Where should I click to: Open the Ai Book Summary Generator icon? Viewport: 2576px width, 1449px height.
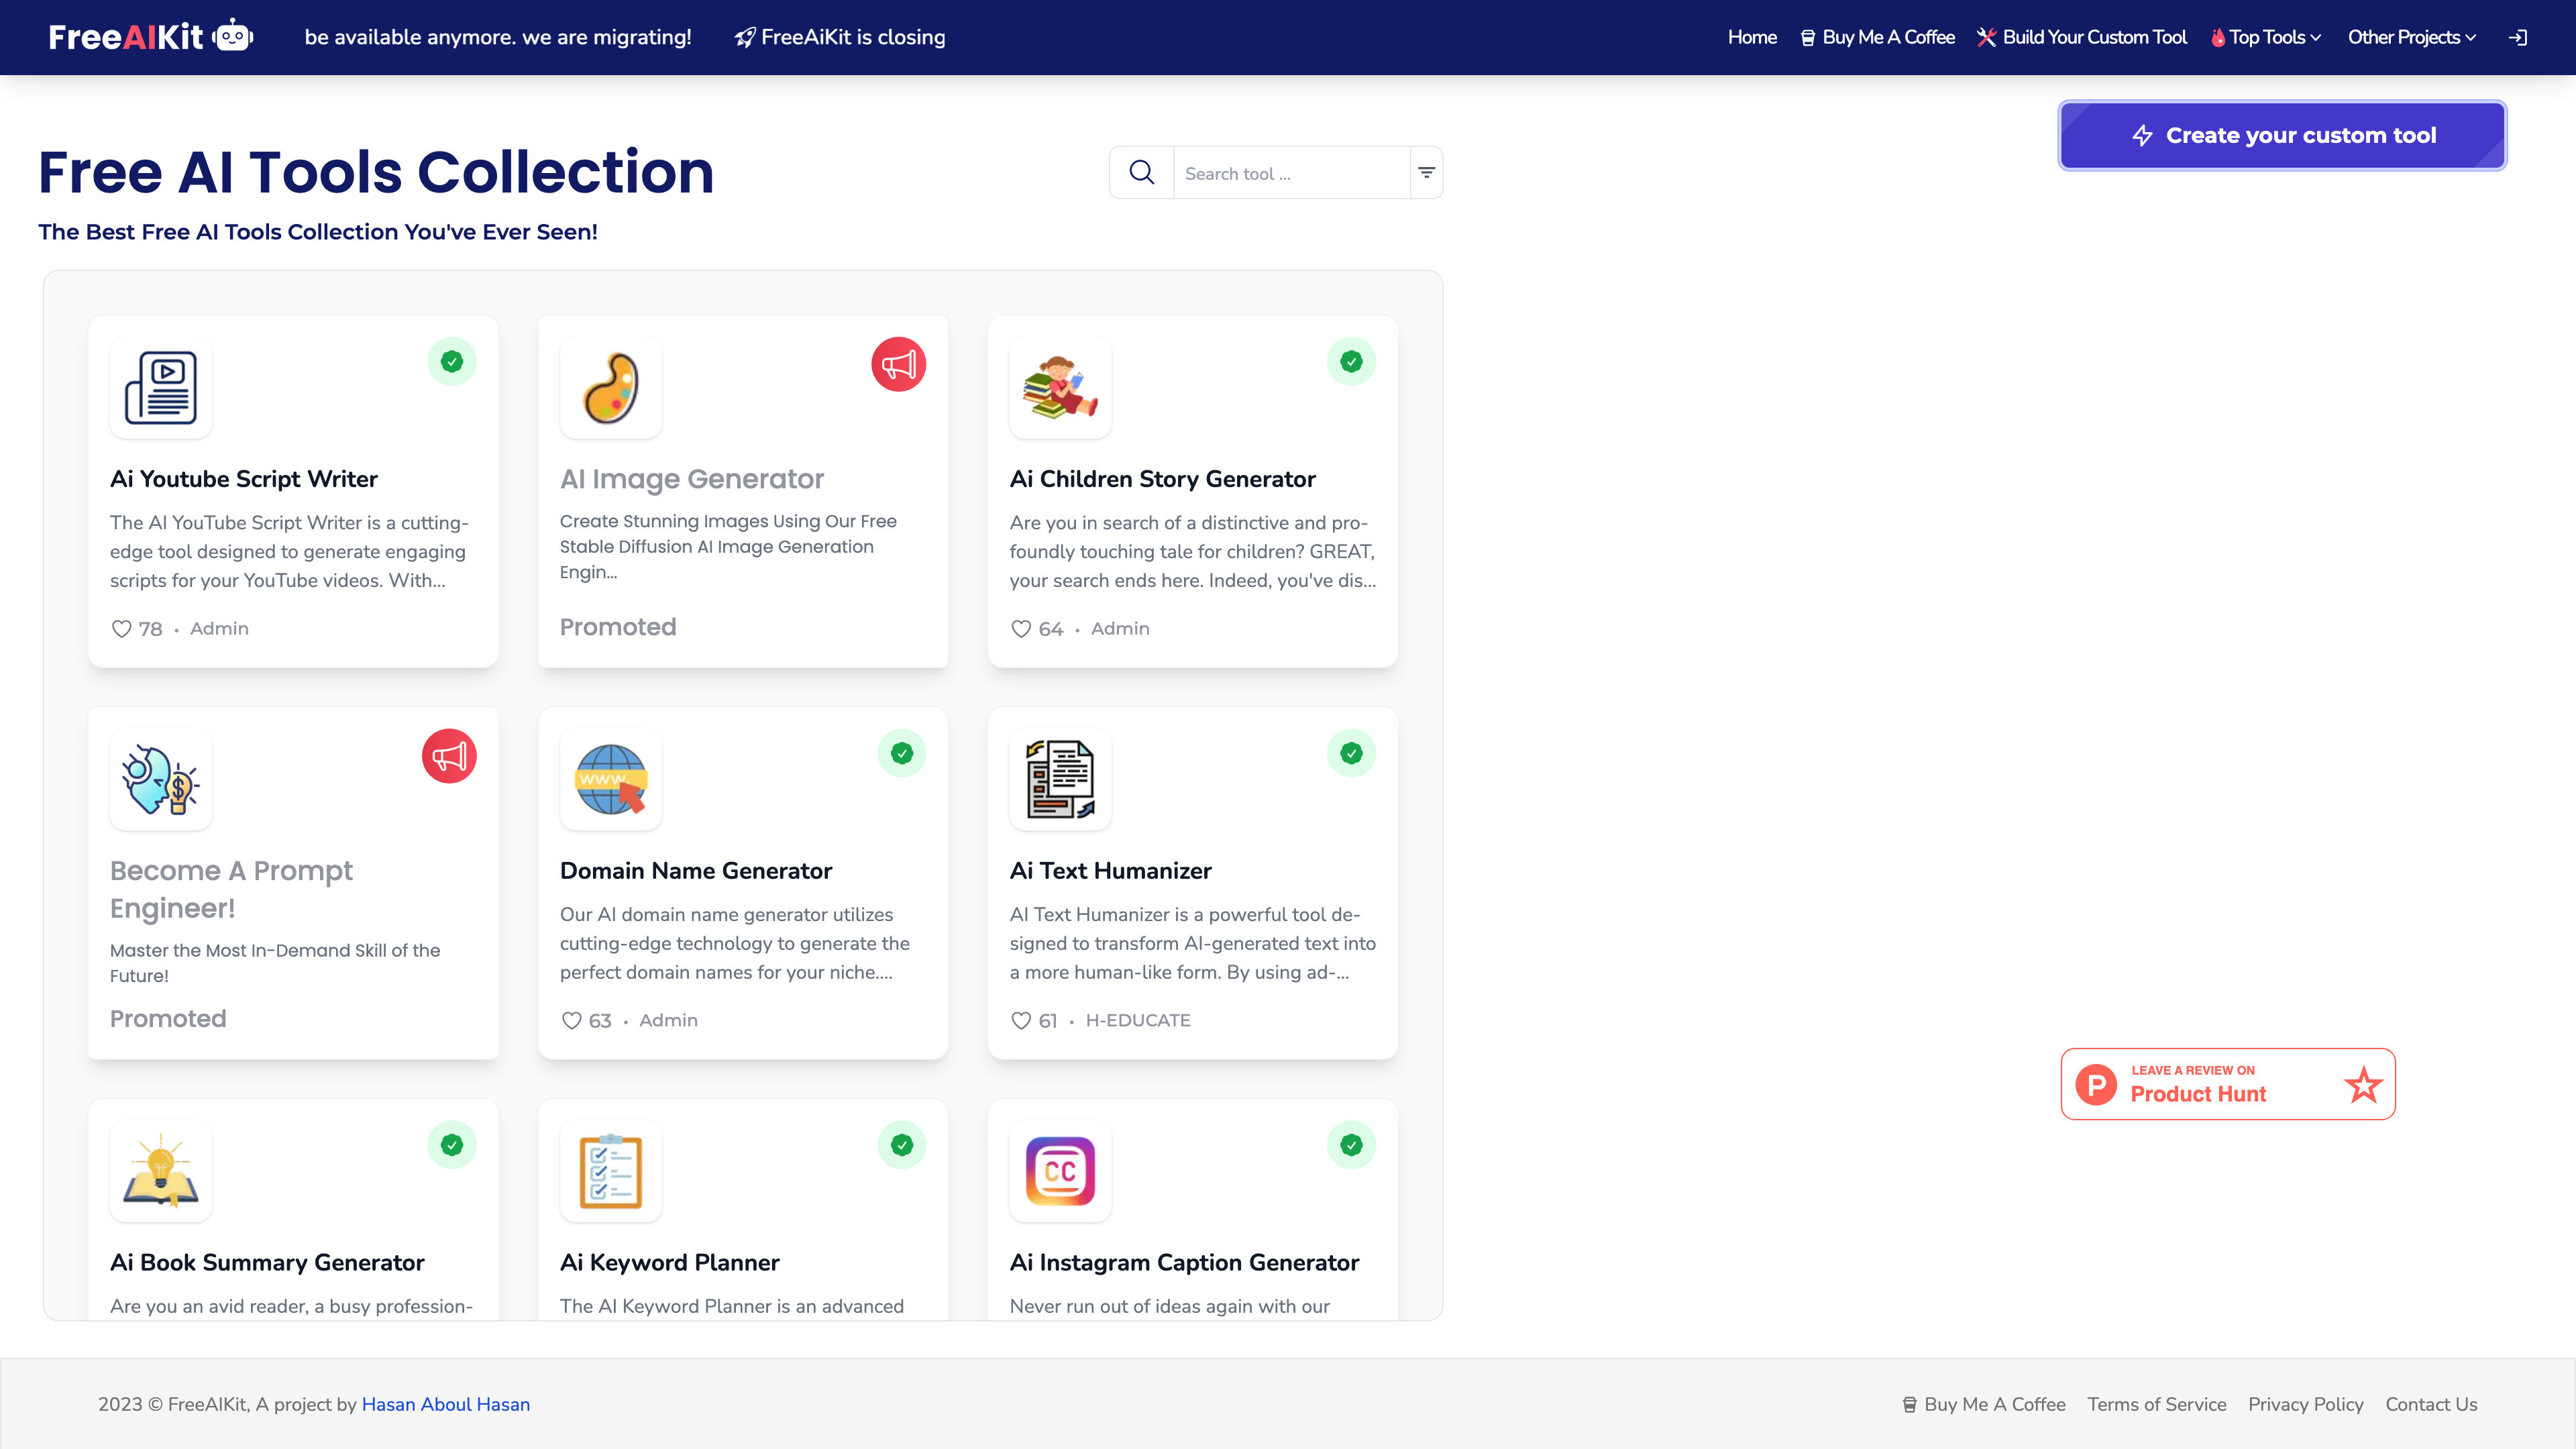tap(161, 1171)
